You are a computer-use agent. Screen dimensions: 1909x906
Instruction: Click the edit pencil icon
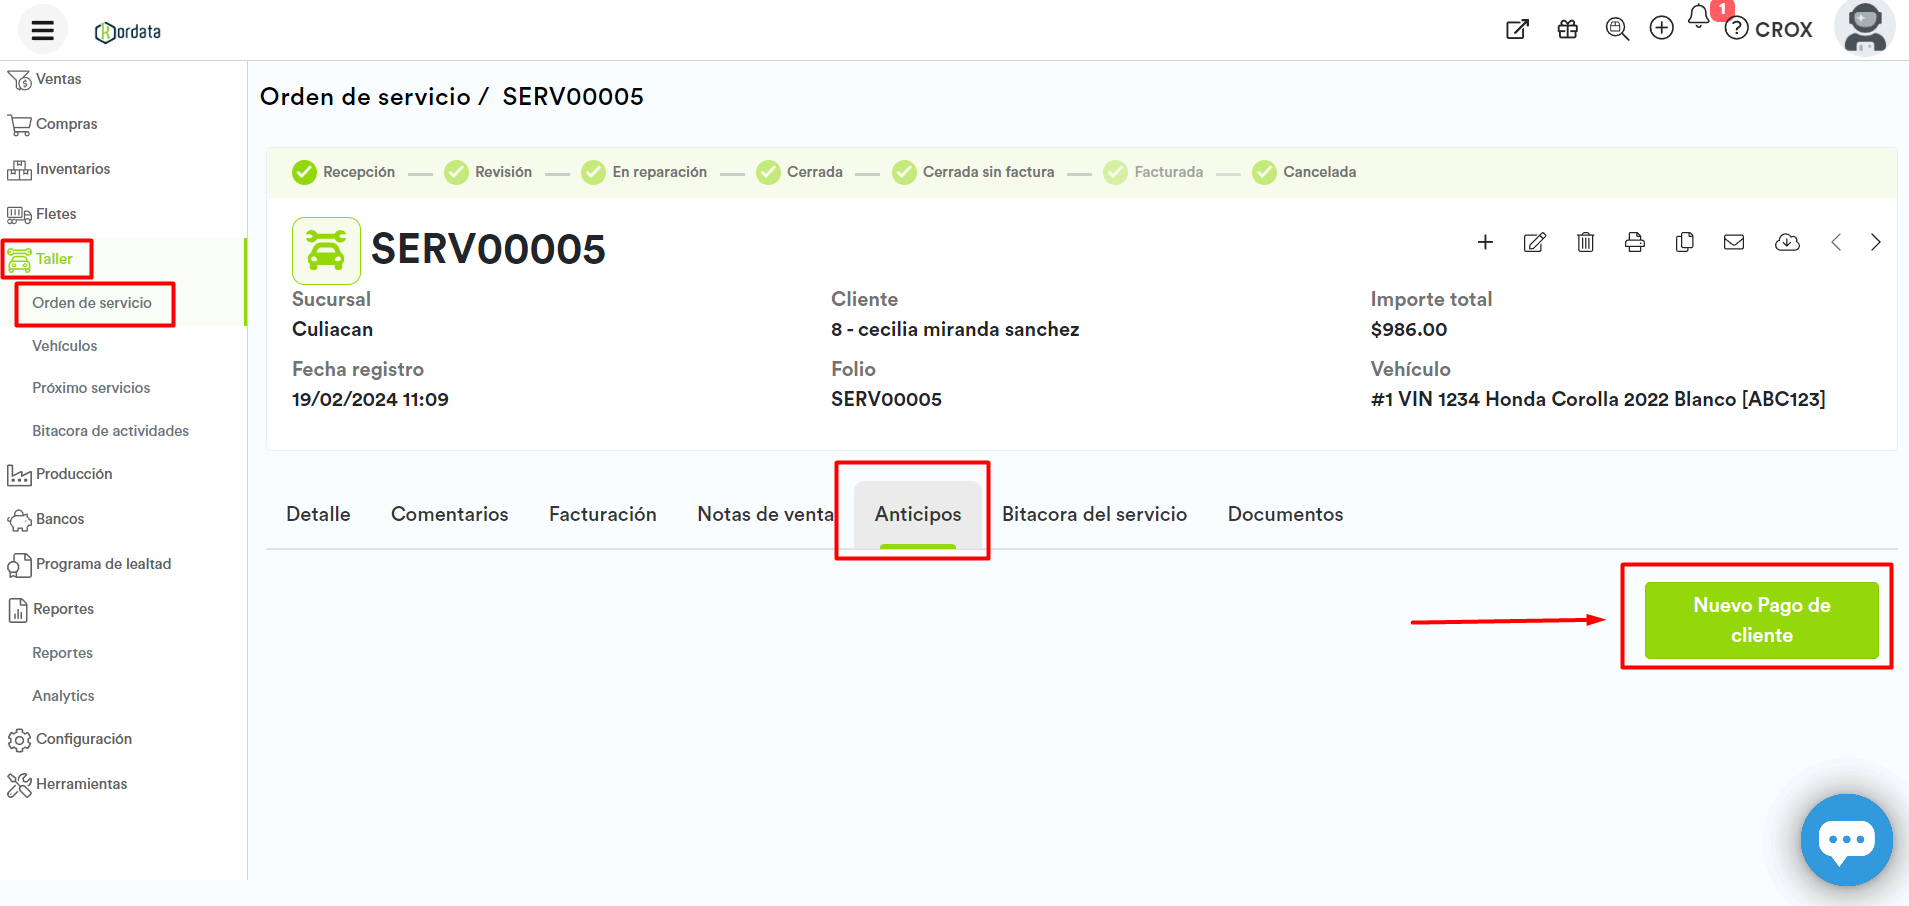1535,242
